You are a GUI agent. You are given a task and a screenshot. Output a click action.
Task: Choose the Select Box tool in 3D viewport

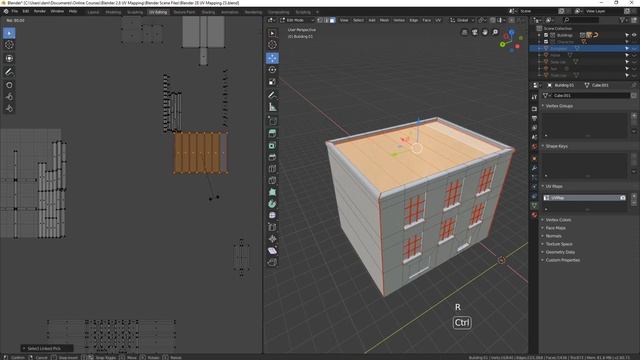click(272, 33)
